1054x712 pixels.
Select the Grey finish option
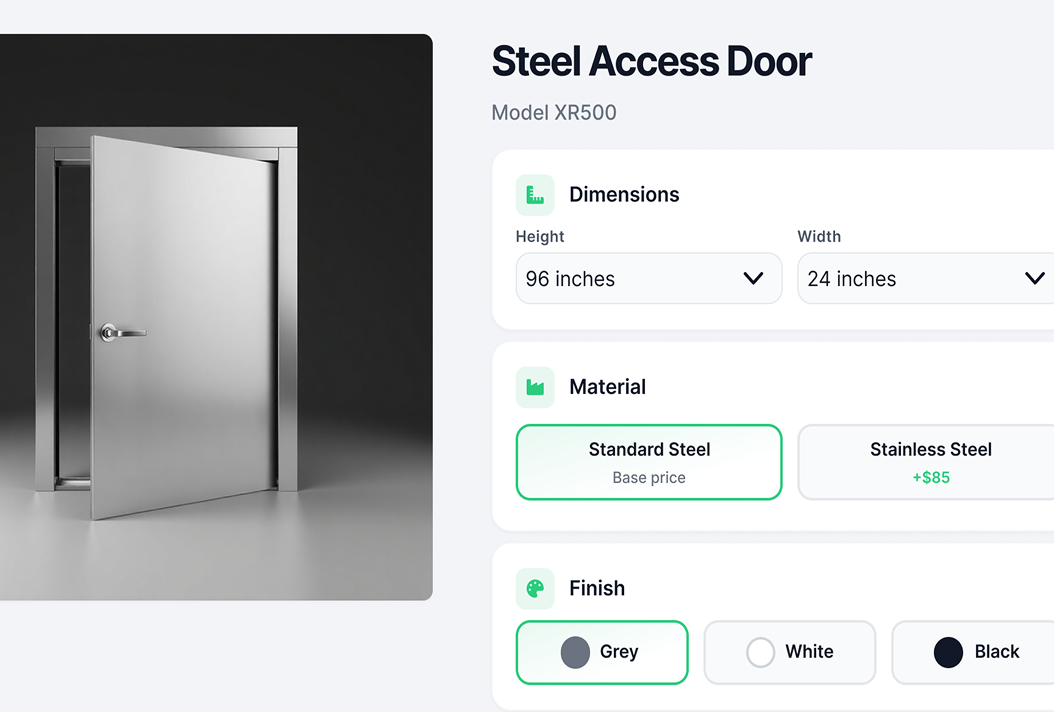(x=602, y=652)
